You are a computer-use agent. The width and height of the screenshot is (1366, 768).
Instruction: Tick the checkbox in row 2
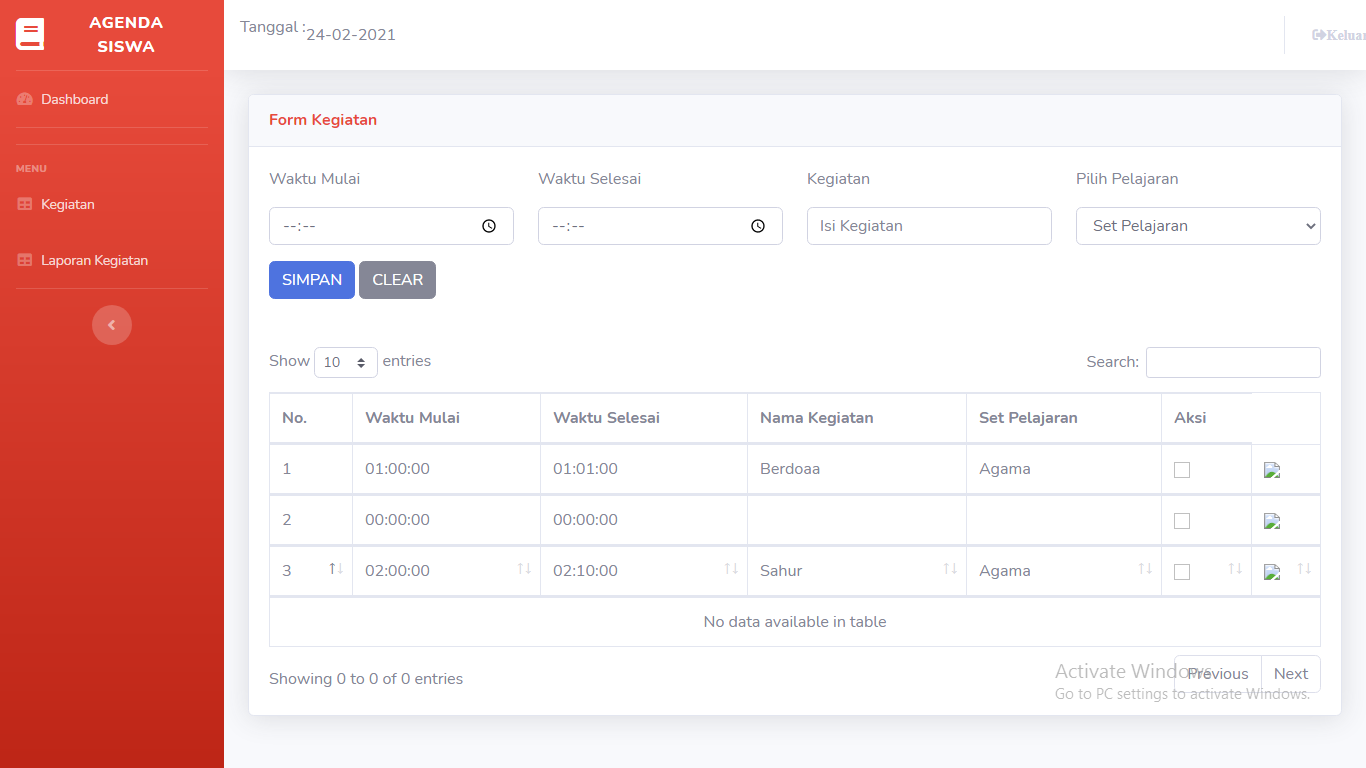(x=1182, y=521)
